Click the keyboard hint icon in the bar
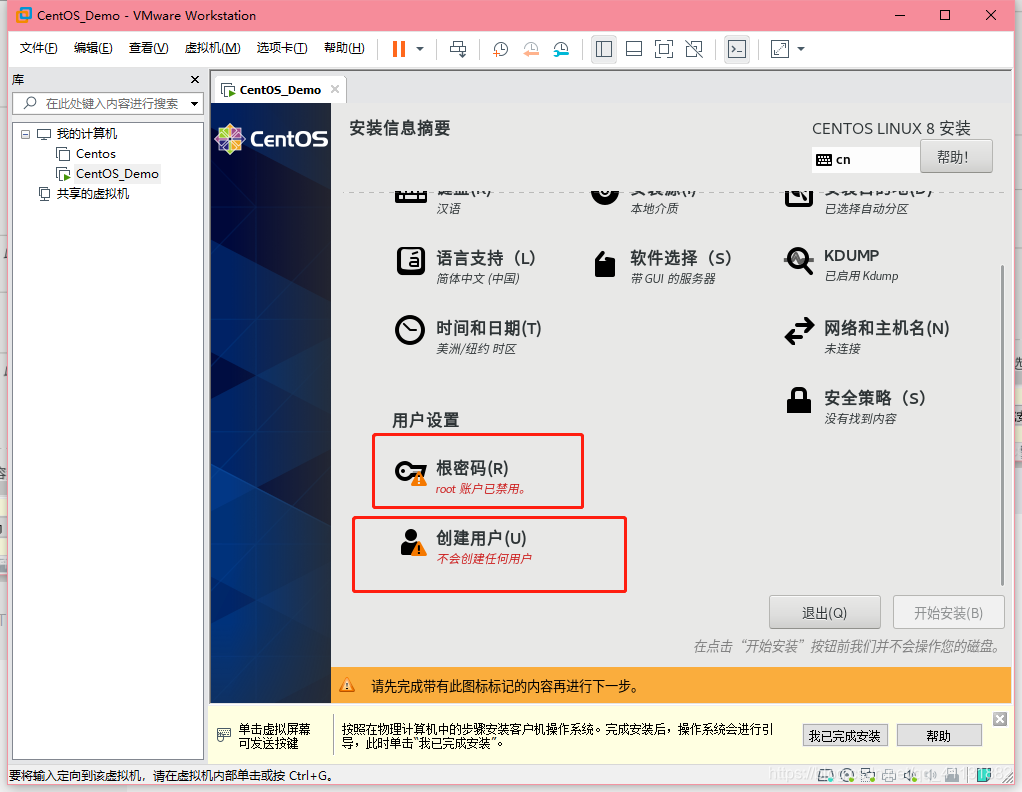The height and width of the screenshot is (792, 1022). coord(224,735)
